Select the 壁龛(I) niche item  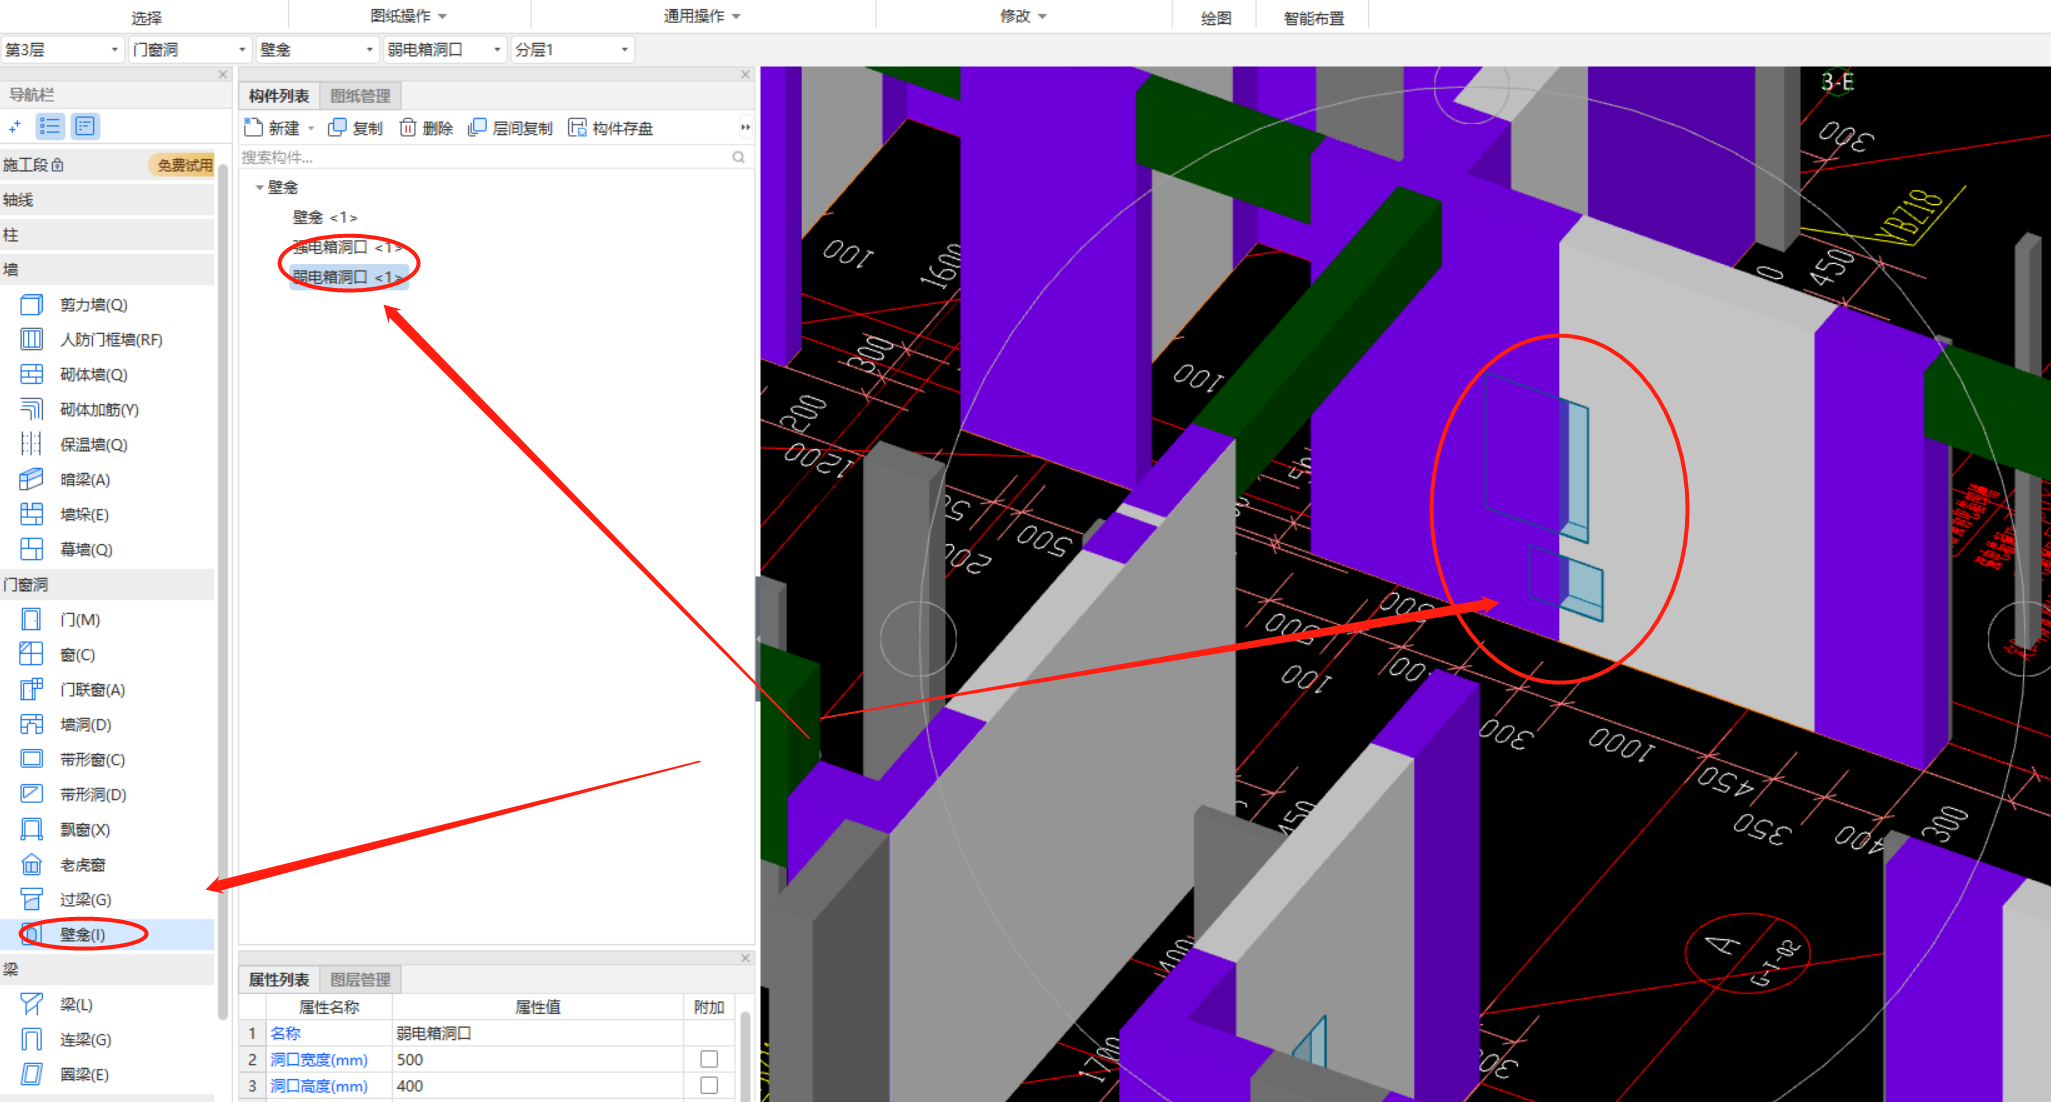(107, 935)
